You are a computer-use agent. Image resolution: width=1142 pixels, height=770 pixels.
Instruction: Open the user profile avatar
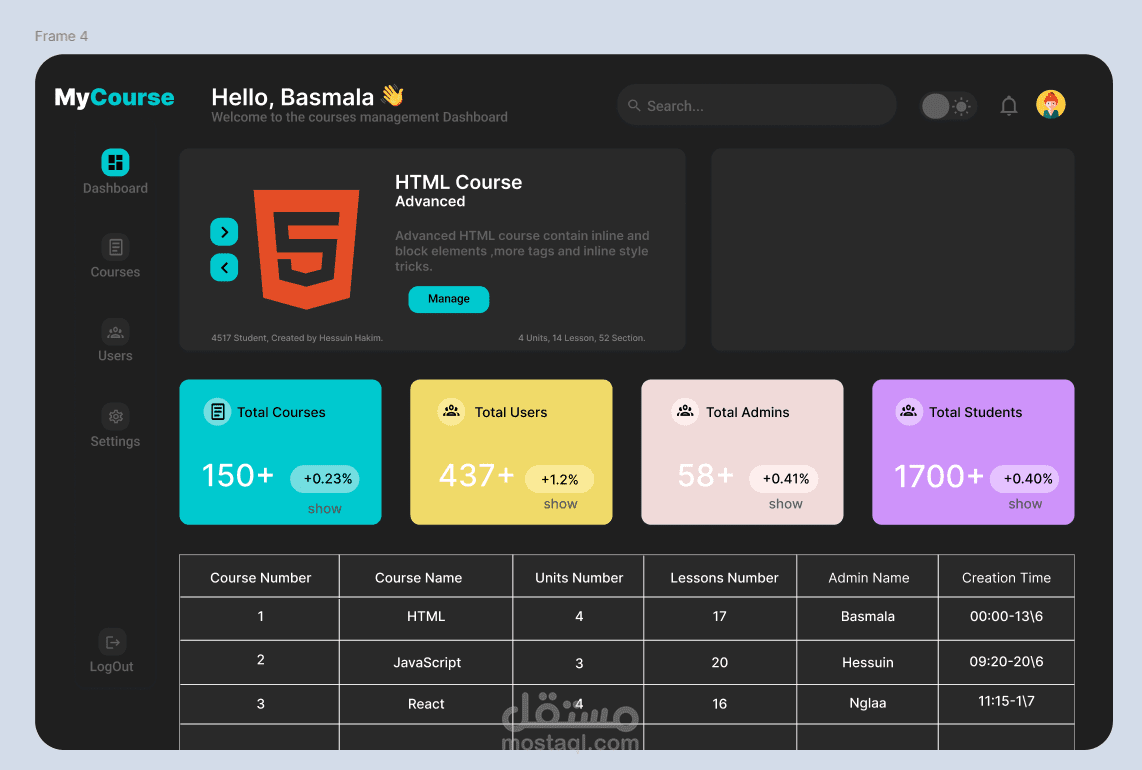[x=1051, y=105]
